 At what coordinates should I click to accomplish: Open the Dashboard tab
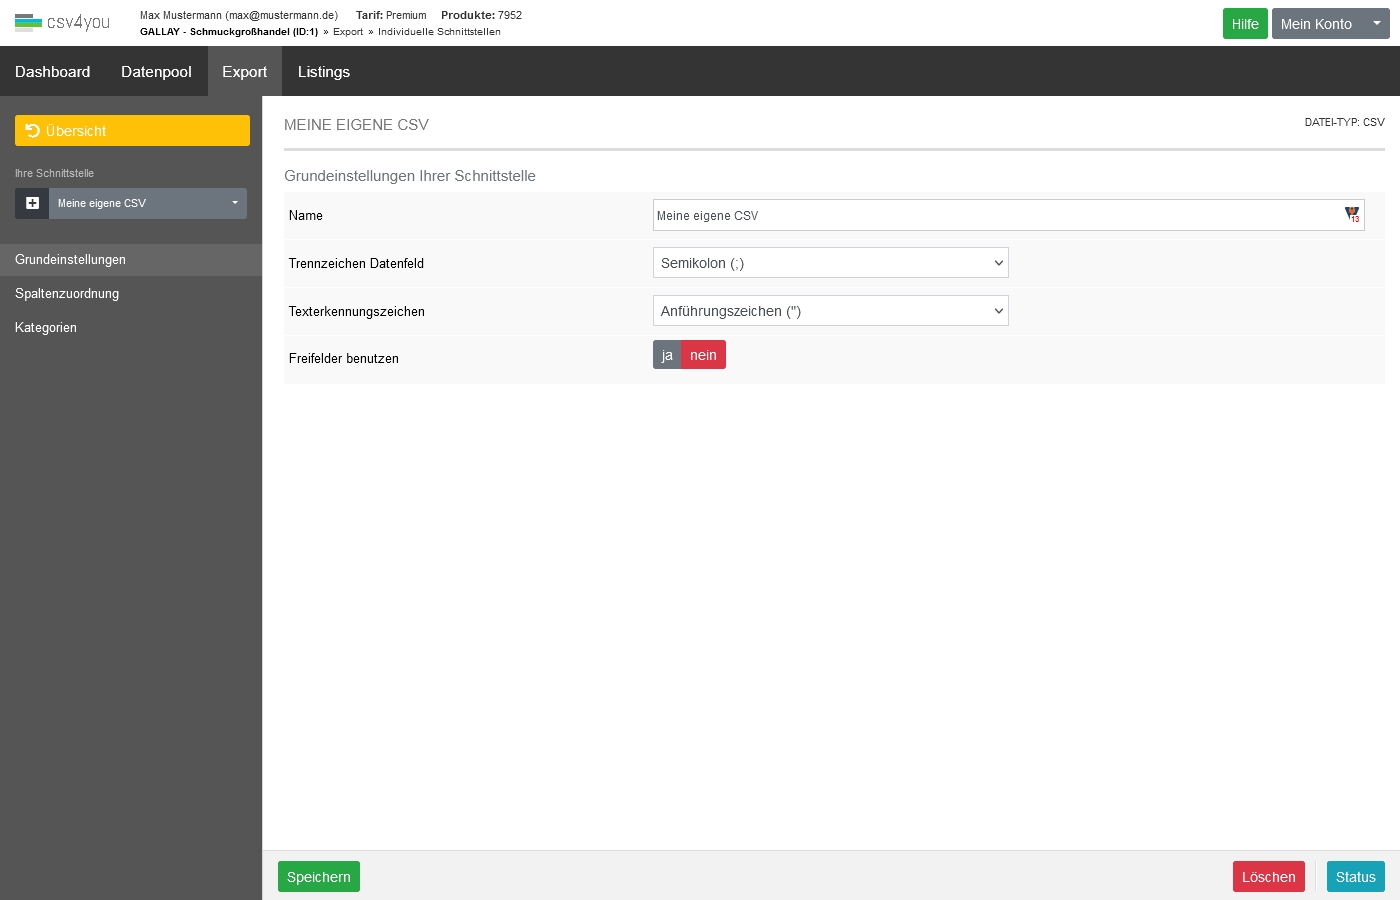[x=52, y=72]
